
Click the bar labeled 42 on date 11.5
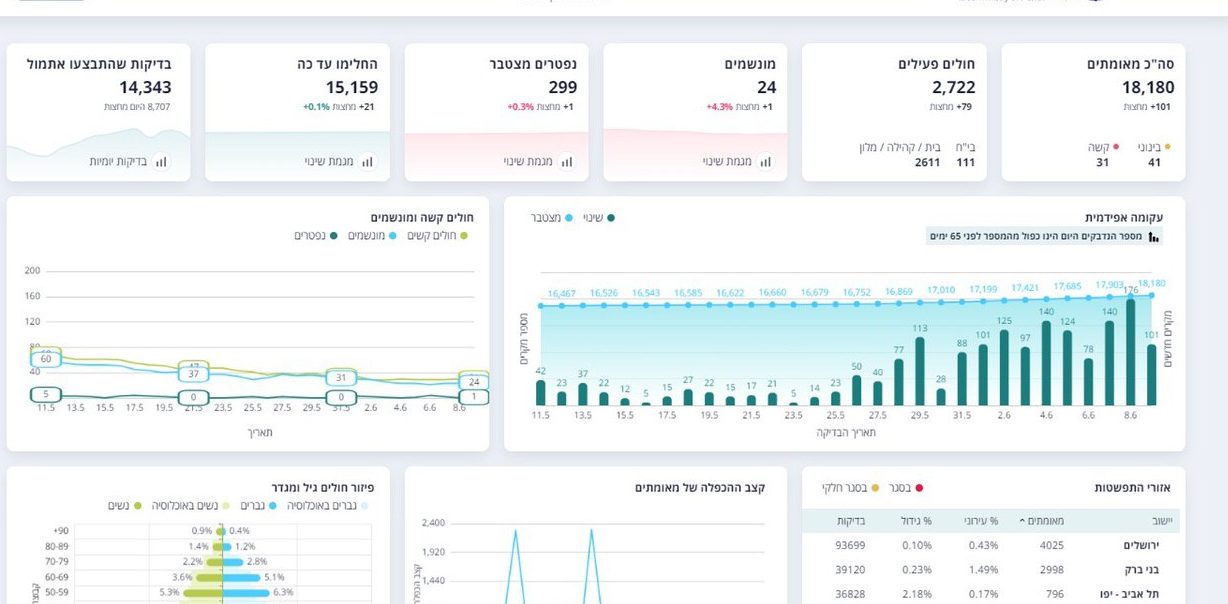point(541,392)
